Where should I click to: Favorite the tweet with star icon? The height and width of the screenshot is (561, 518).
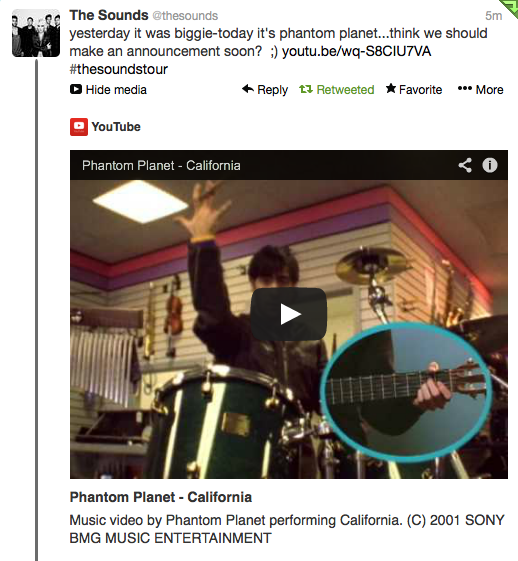coord(391,88)
